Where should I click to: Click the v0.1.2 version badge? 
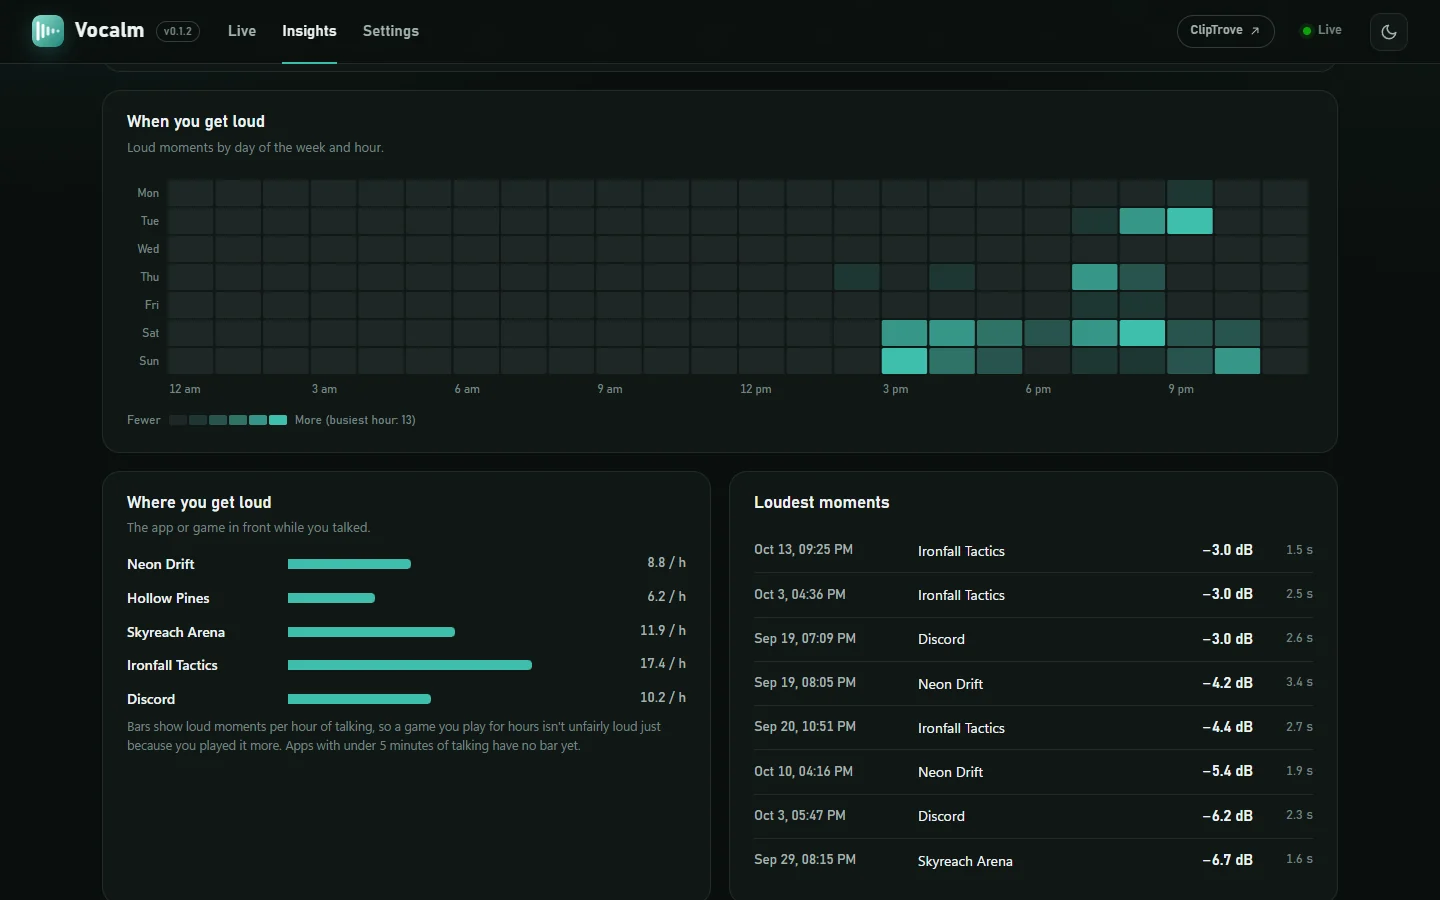[178, 31]
